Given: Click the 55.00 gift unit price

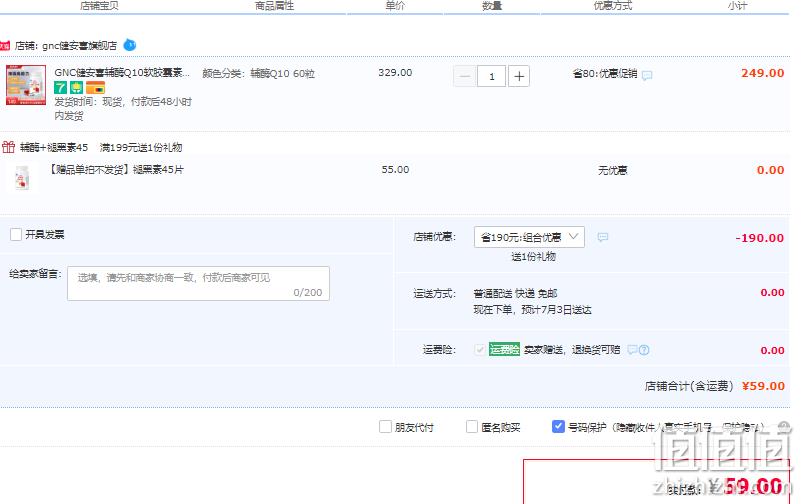Looking at the screenshot, I should pyautogui.click(x=395, y=169).
